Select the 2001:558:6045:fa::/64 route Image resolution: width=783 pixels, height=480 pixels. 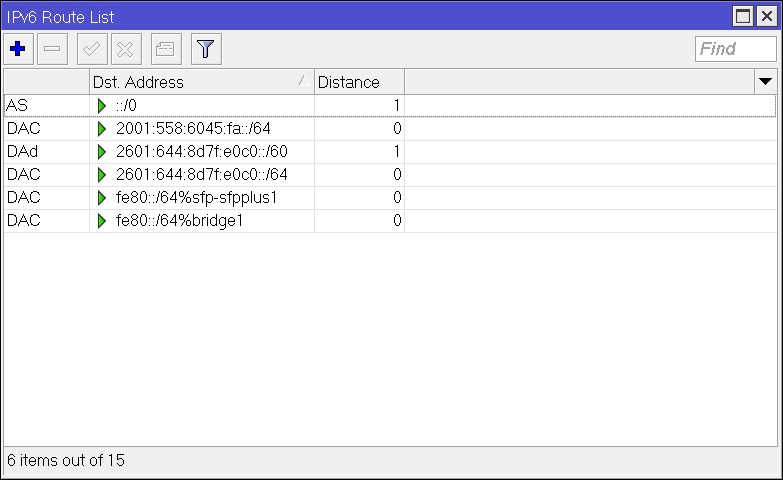pyautogui.click(x=390, y=128)
